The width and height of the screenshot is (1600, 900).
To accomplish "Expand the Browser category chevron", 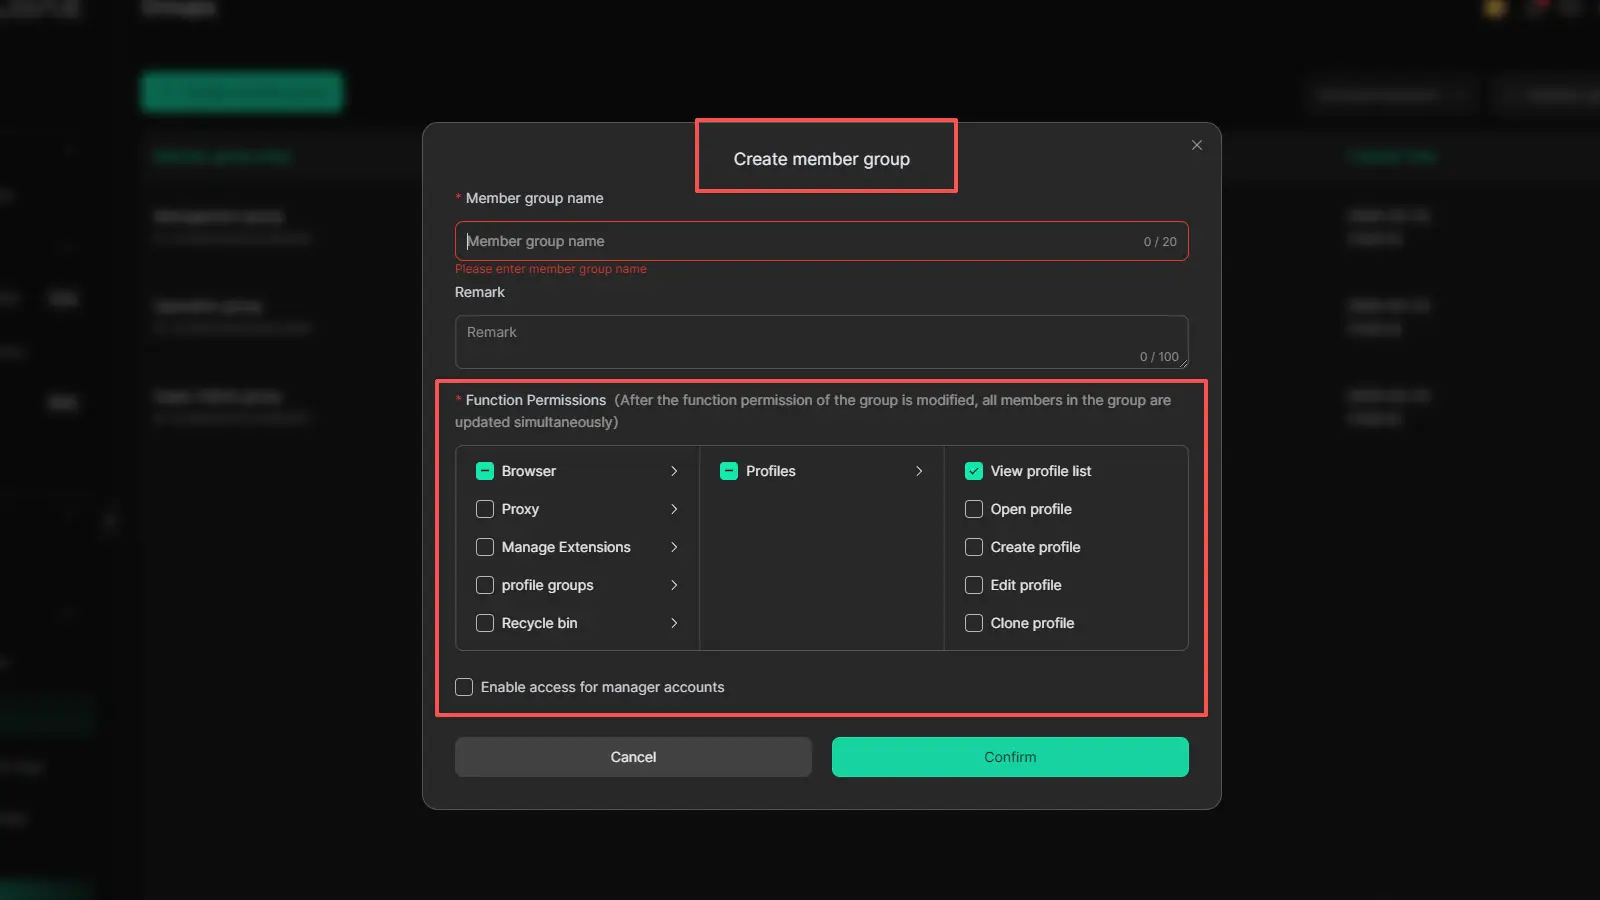I will coord(674,471).
